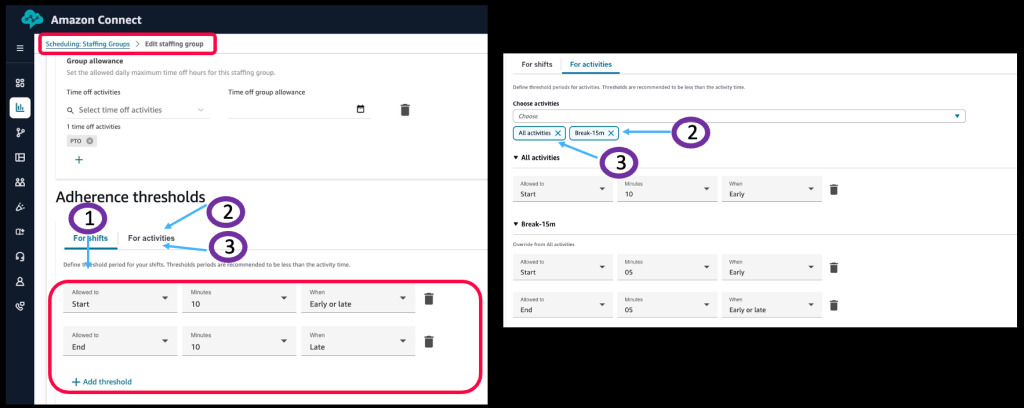Remove the All activities tag
Image resolution: width=1024 pixels, height=408 pixels.
pos(558,132)
